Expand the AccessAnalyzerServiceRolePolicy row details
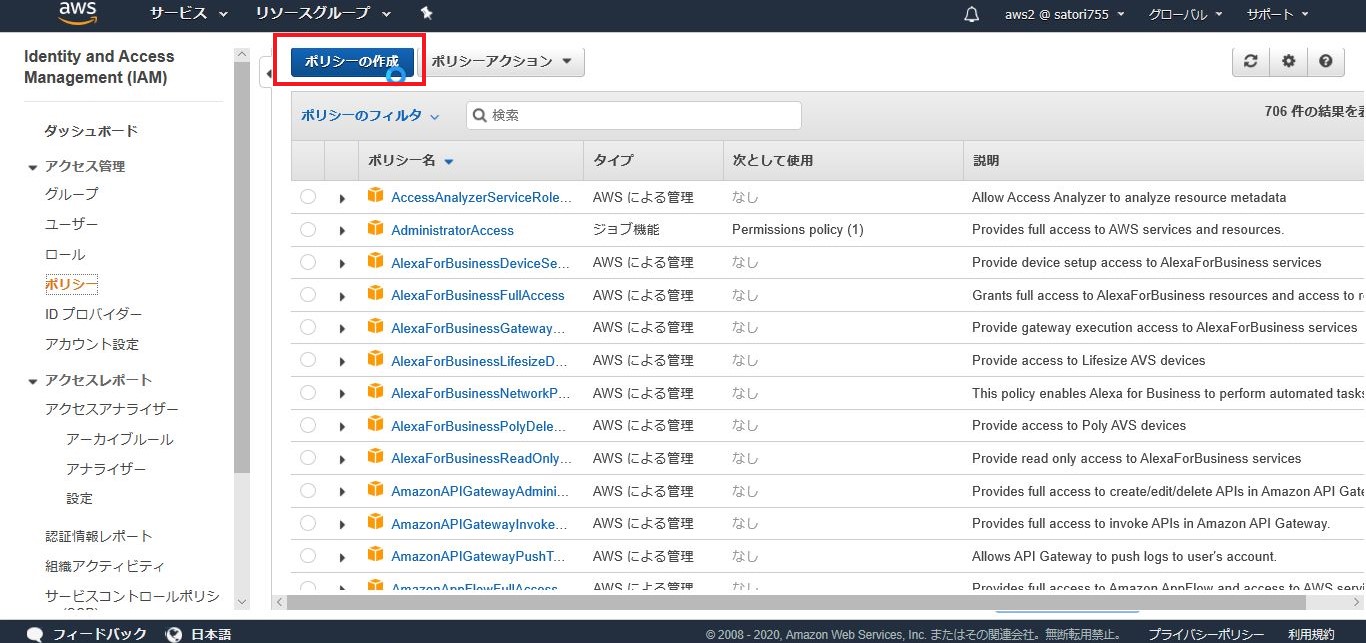The width and height of the screenshot is (1366, 643). [342, 199]
